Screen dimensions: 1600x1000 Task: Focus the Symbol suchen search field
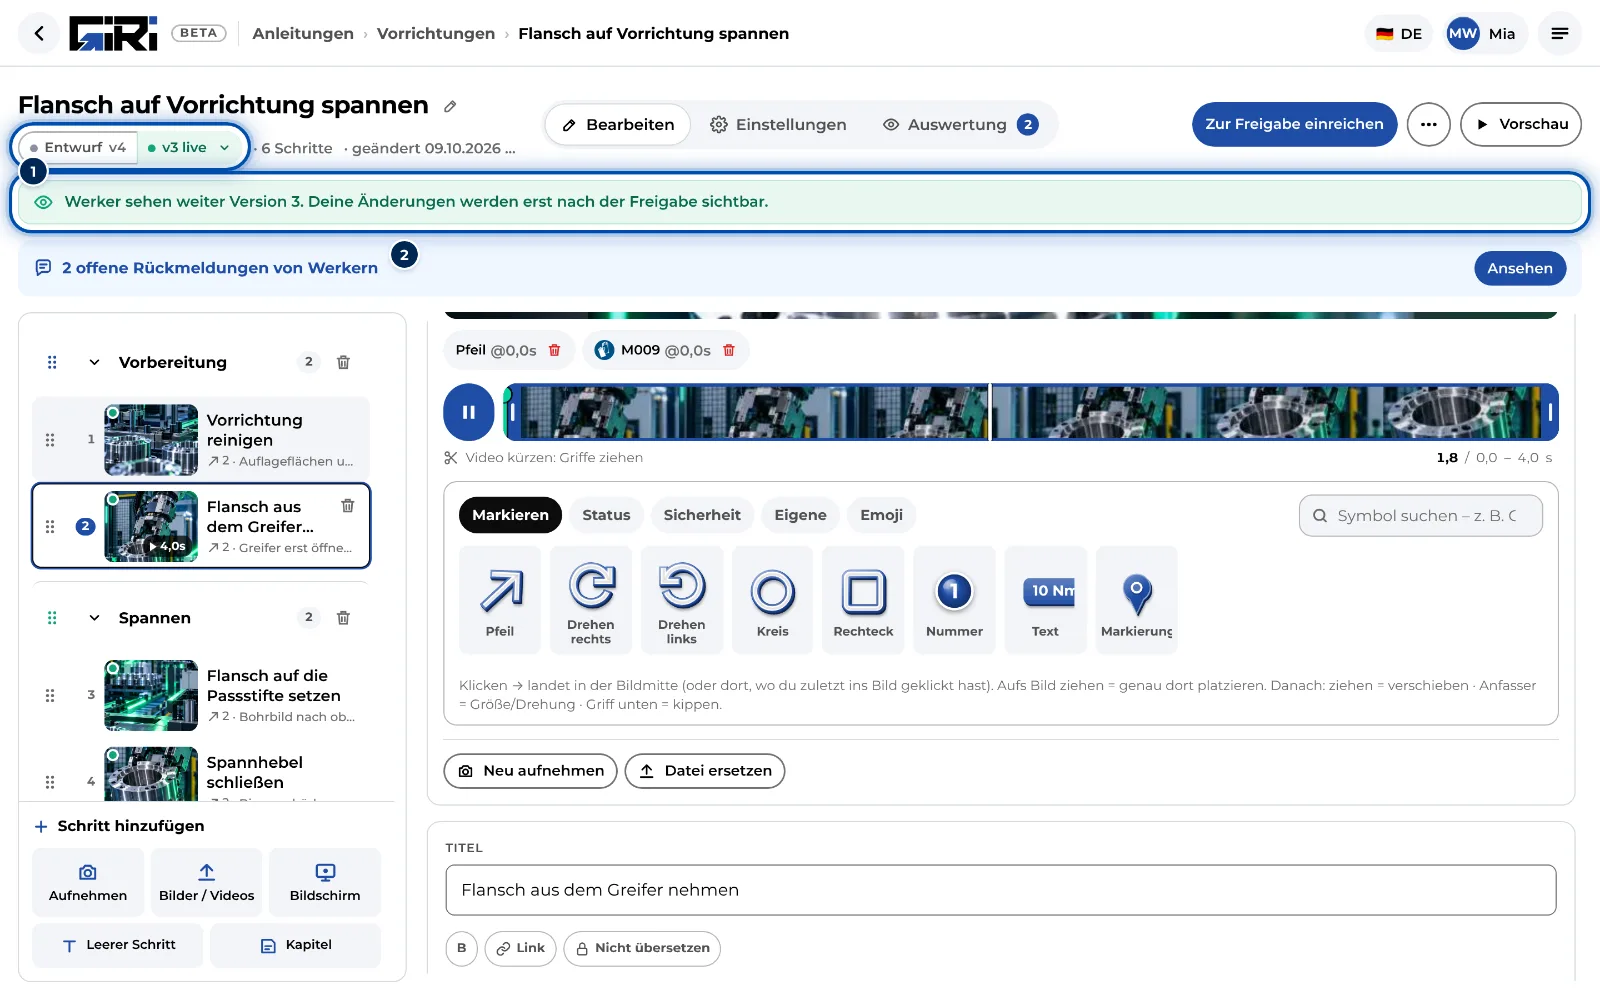point(1420,516)
